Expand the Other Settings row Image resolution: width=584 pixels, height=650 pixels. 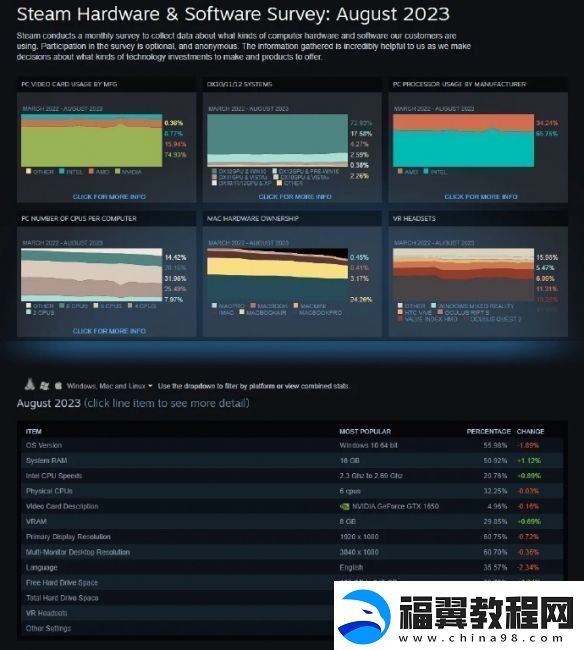tap(177, 628)
